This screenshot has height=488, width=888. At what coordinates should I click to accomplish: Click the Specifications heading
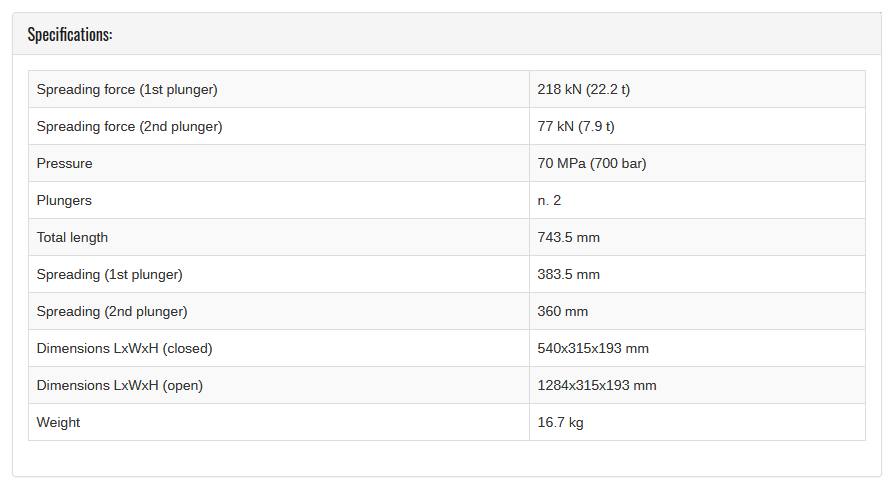click(70, 35)
